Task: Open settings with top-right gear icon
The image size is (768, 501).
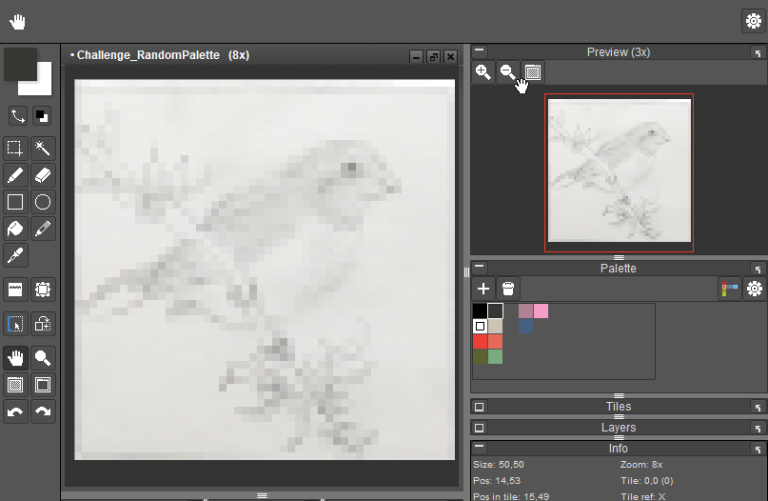Action: coord(753,21)
